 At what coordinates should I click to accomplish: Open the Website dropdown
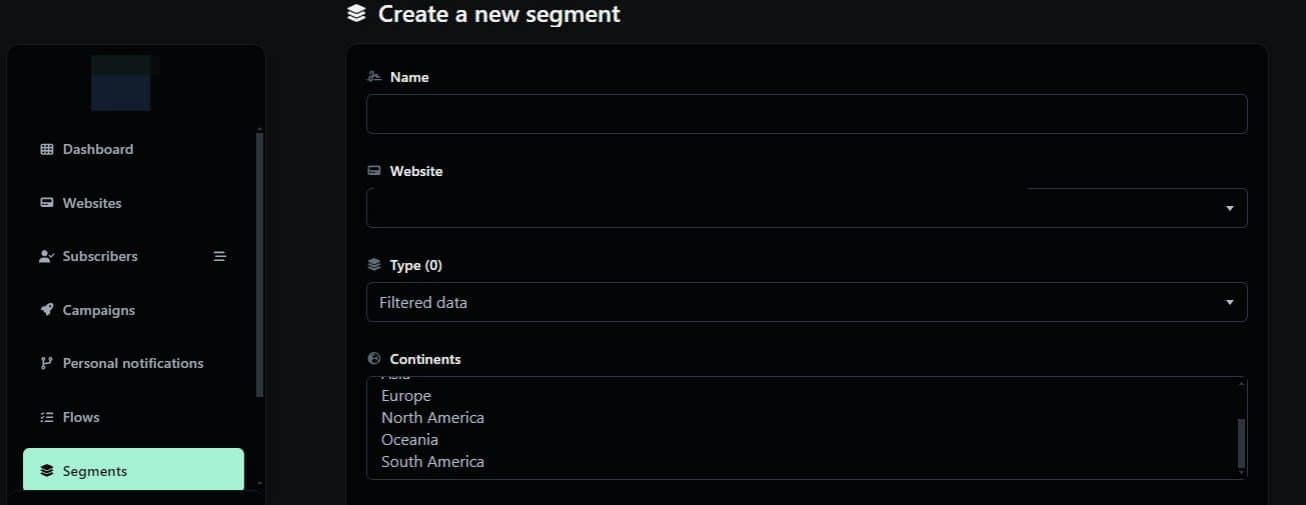coord(806,208)
